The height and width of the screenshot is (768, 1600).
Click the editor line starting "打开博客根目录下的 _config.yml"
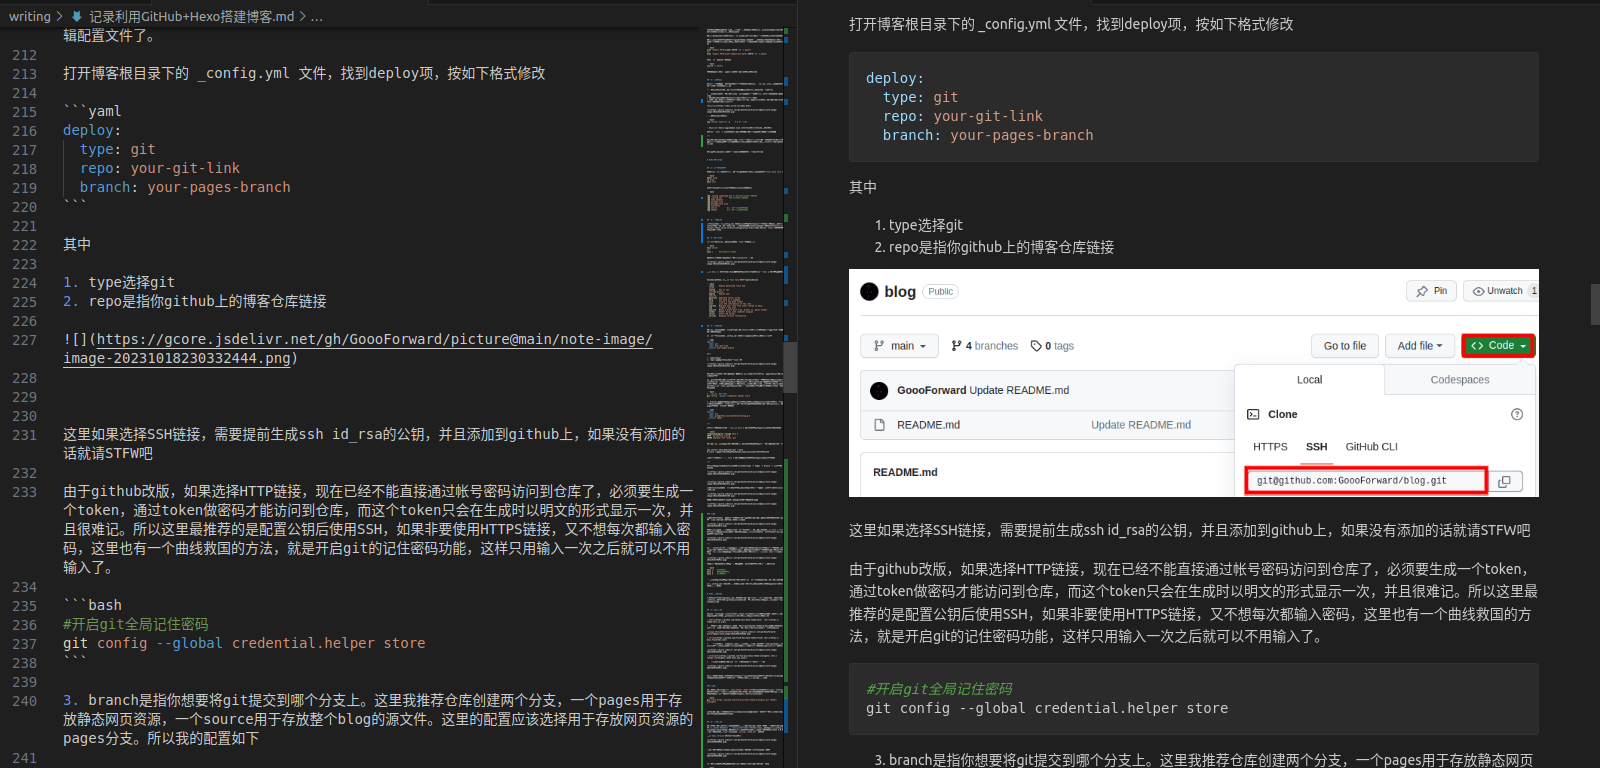304,73
